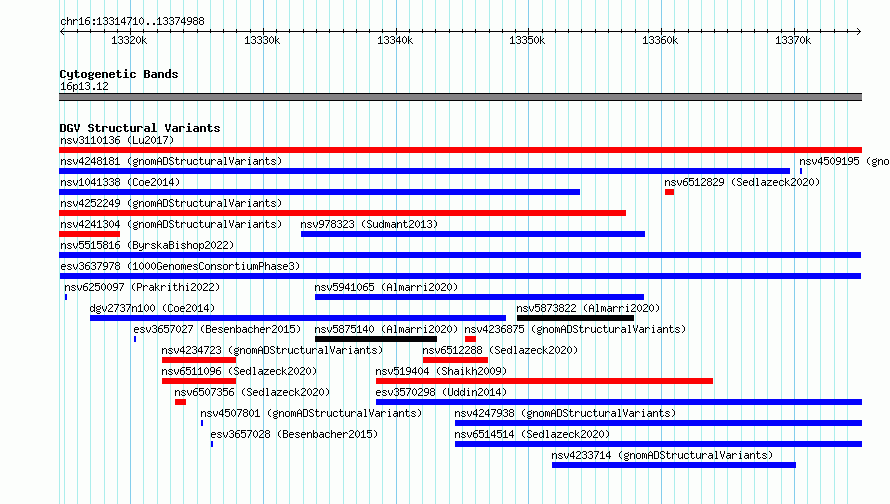
Task: Click the small red nsv6507356 bar
Action: (x=180, y=402)
